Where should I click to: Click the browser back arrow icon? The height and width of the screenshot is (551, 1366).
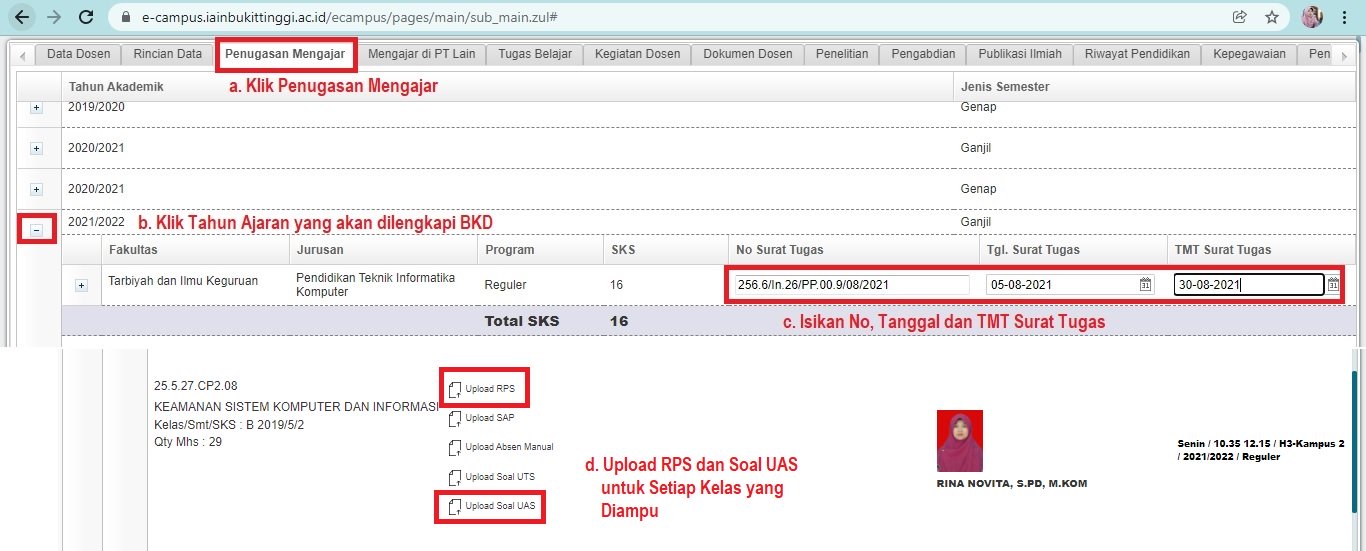pyautogui.click(x=22, y=17)
